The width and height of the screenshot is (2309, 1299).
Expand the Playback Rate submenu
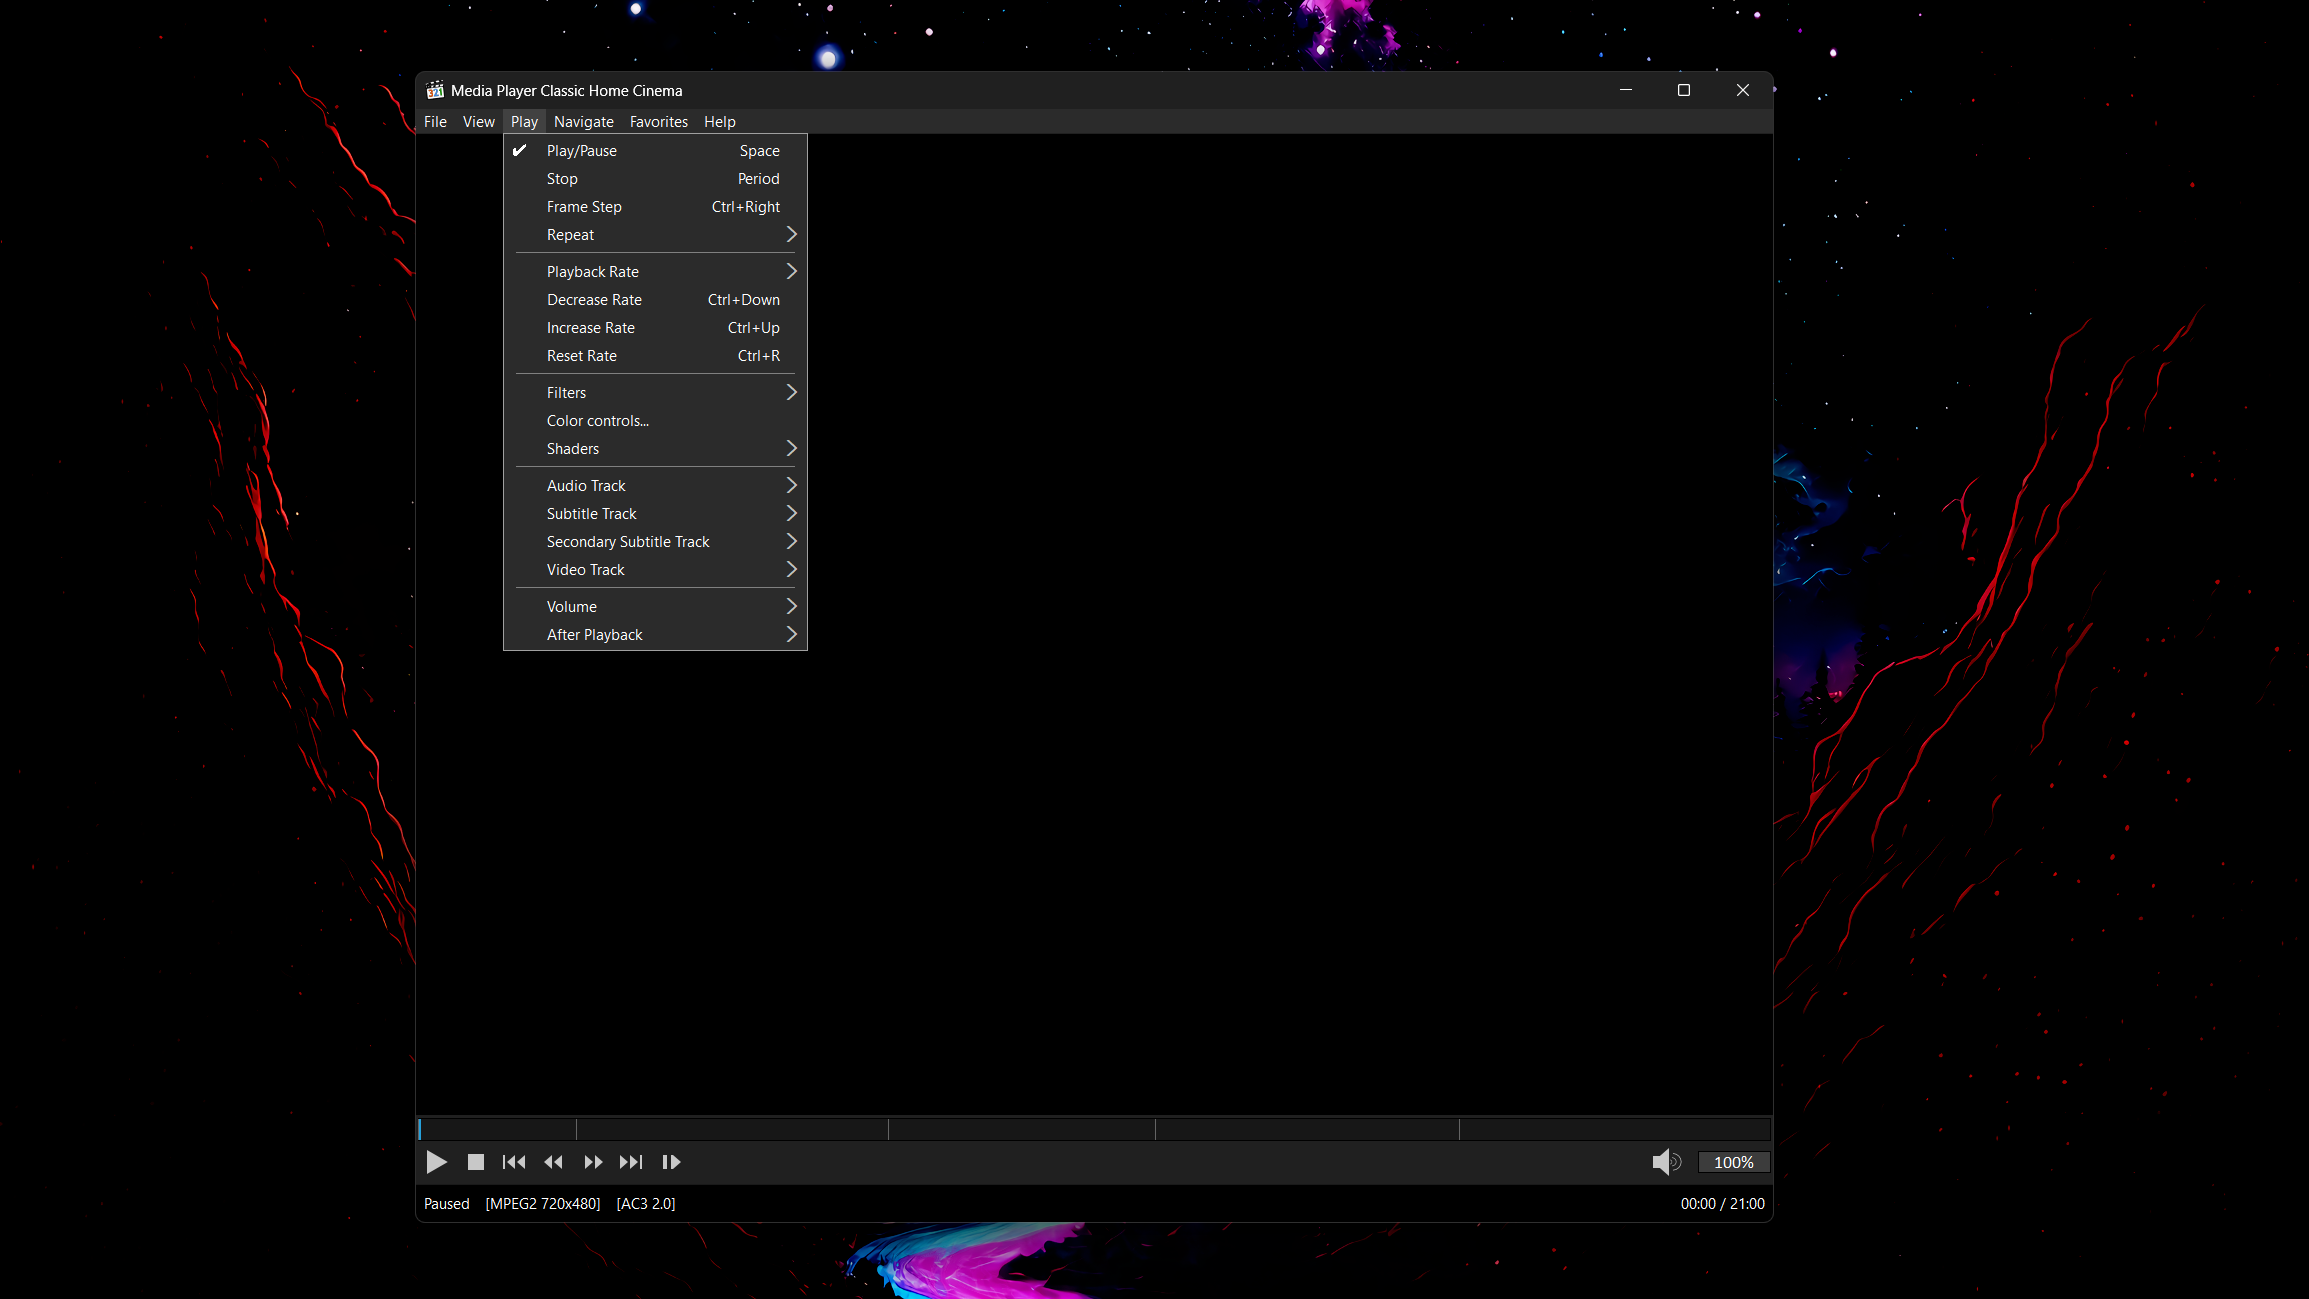[x=655, y=272]
